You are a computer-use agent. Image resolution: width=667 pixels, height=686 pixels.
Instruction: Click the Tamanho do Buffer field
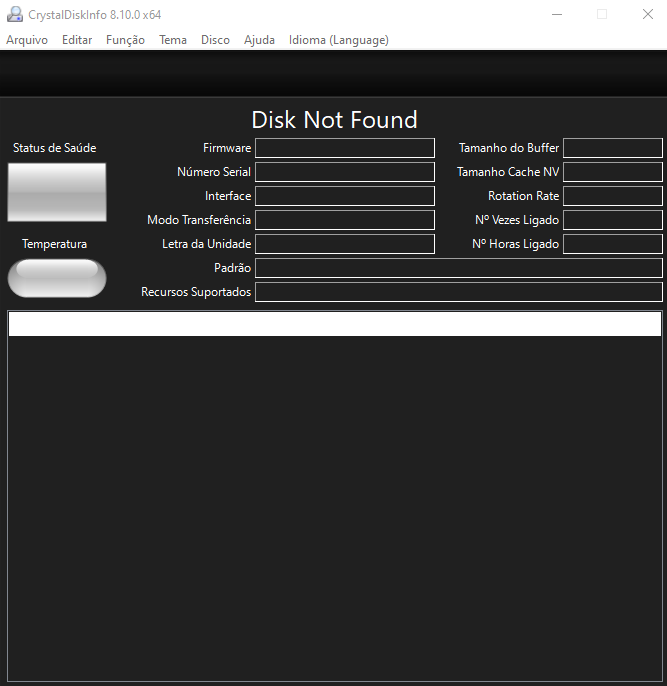613,148
